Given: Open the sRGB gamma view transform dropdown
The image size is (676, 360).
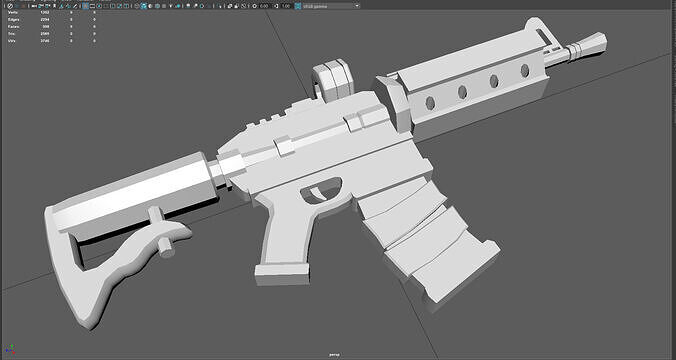Looking at the screenshot, I should [331, 6].
